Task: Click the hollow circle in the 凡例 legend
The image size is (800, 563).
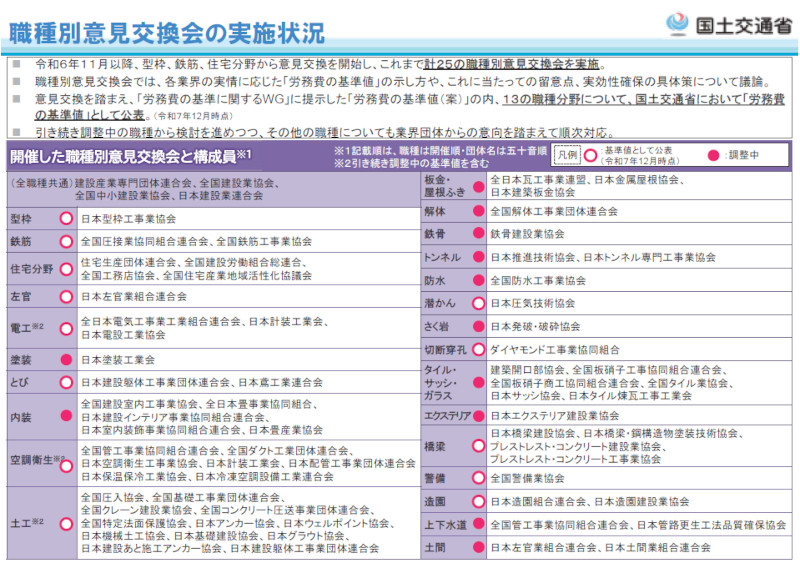Action: 590,157
